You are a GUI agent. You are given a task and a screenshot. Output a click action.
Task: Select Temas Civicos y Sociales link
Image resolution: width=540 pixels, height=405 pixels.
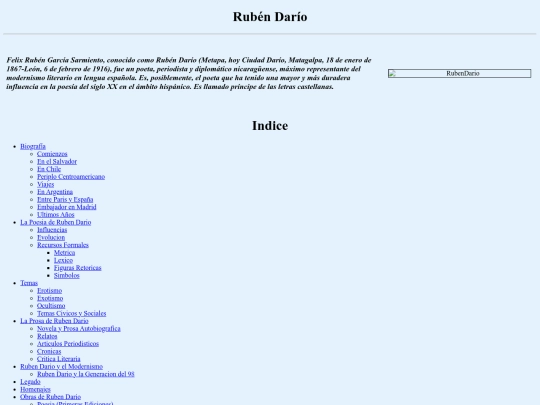click(72, 313)
